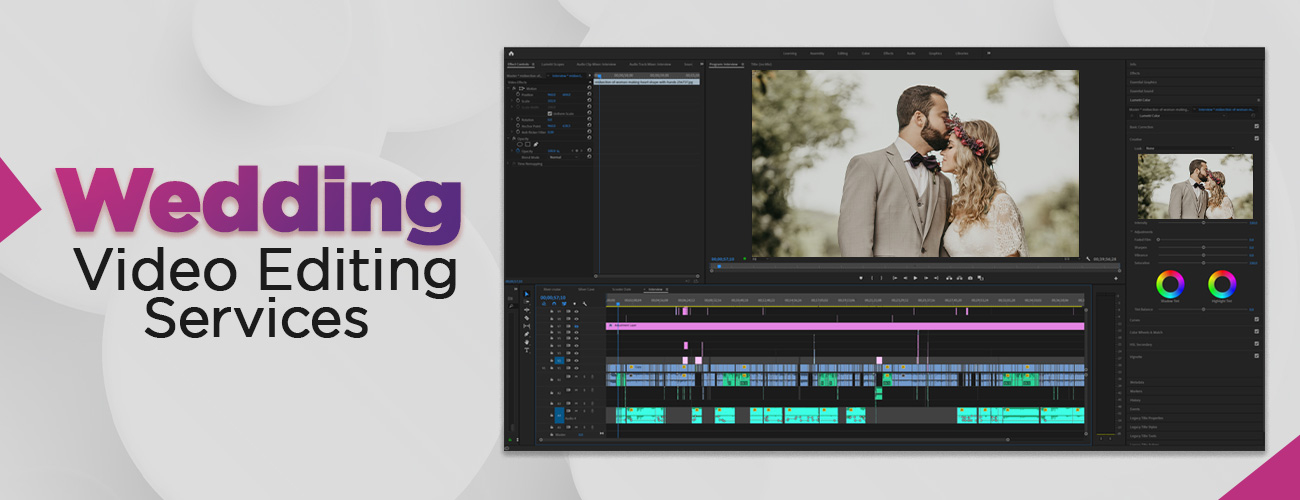Toggle Snap in the timeline header
The width and height of the screenshot is (1300, 500).
point(554,304)
